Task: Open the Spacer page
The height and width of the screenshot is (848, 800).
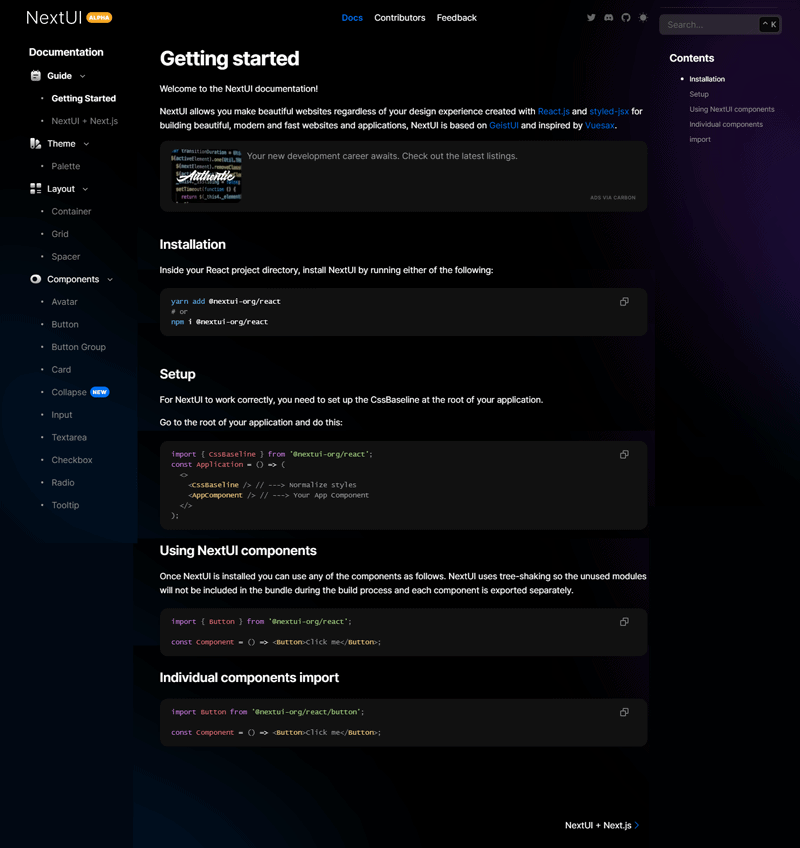Action: pos(65,257)
